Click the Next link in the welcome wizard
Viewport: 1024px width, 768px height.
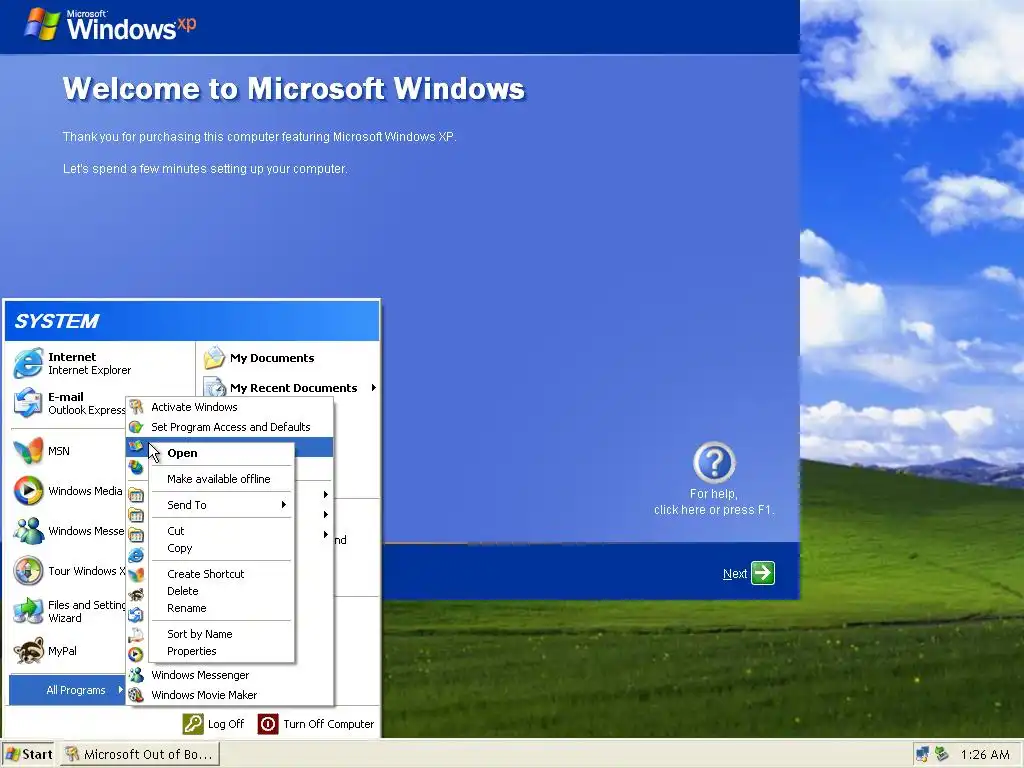pos(735,573)
